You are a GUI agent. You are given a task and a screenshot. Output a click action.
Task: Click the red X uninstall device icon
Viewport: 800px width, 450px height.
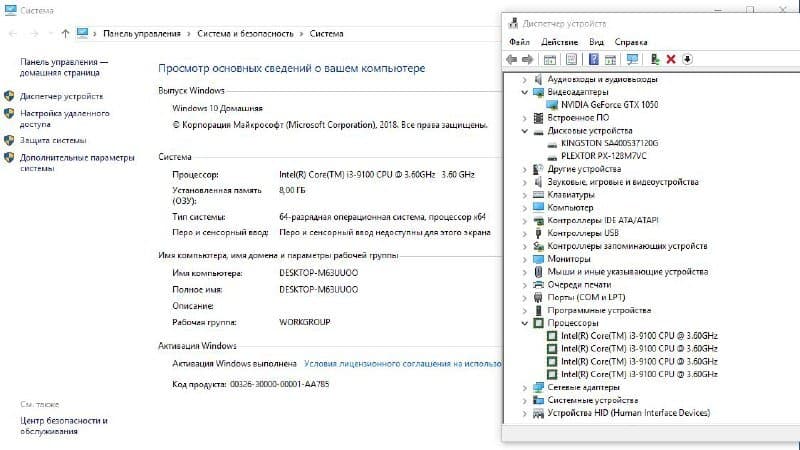671,59
